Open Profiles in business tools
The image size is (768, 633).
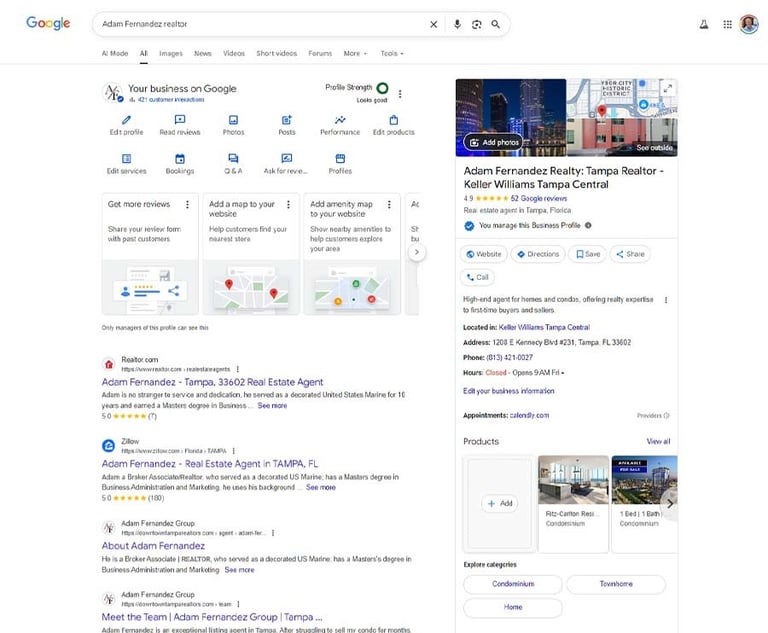(340, 164)
